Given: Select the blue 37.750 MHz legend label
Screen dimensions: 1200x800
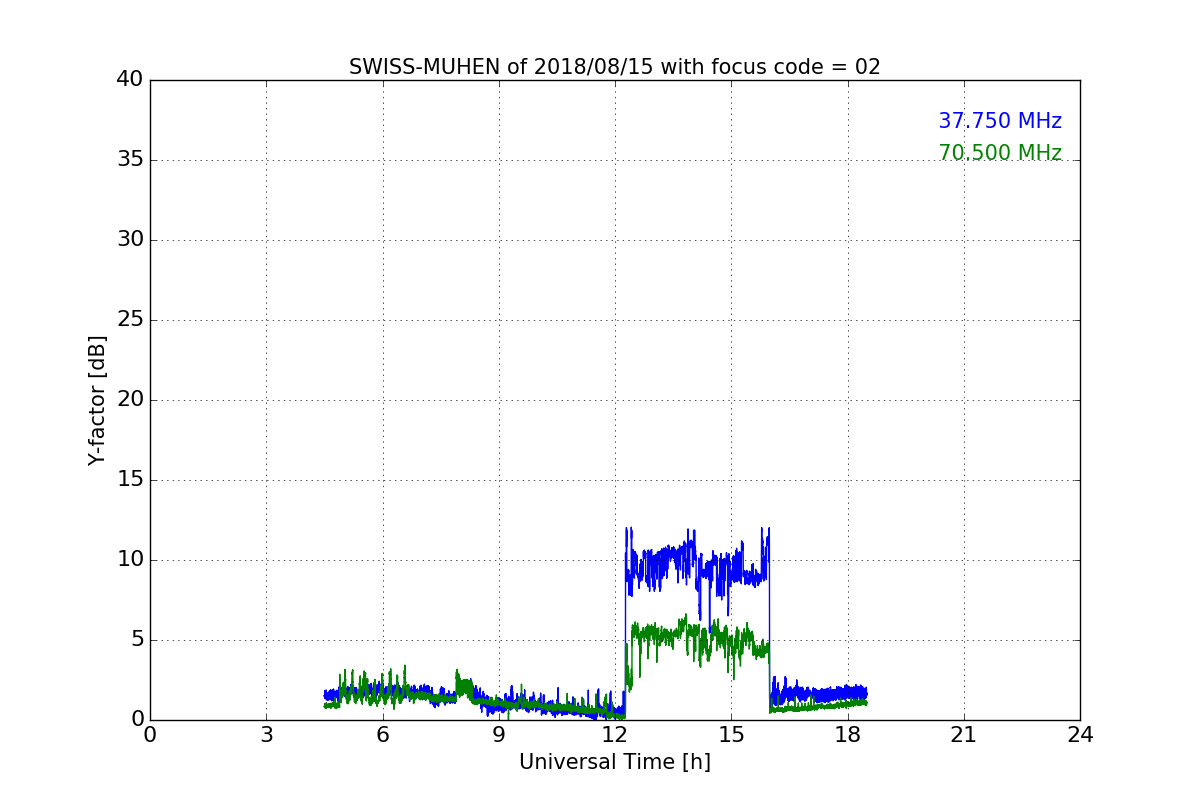Looking at the screenshot, I should coord(1000,121).
